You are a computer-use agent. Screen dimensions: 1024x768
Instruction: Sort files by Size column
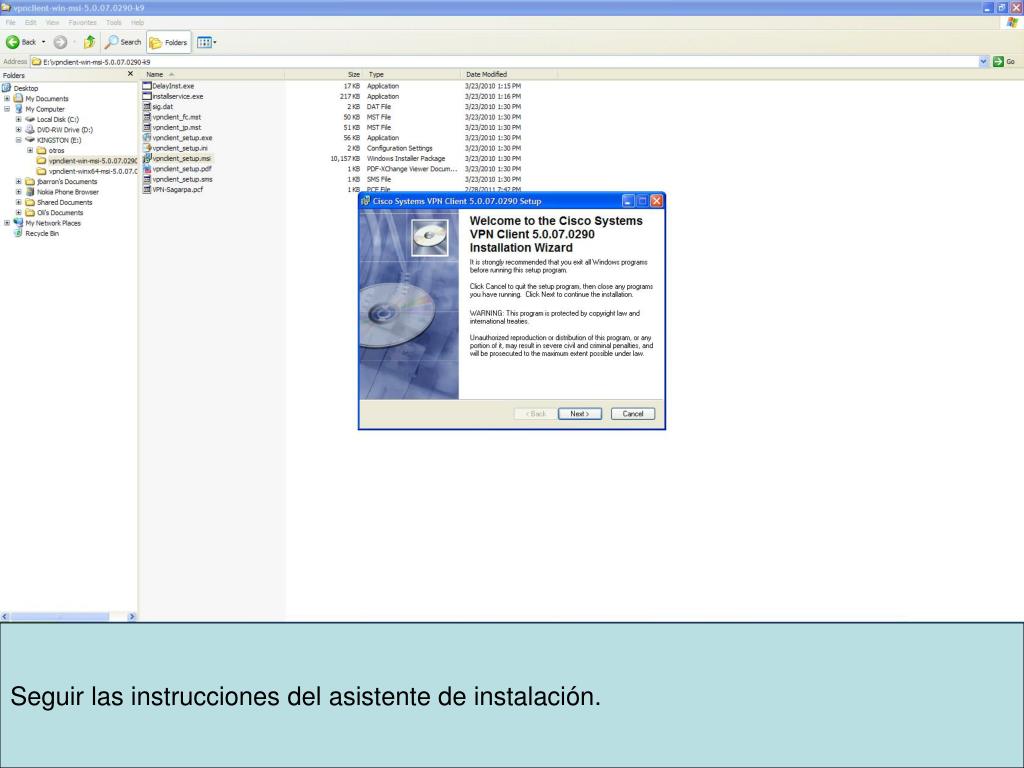[x=324, y=74]
